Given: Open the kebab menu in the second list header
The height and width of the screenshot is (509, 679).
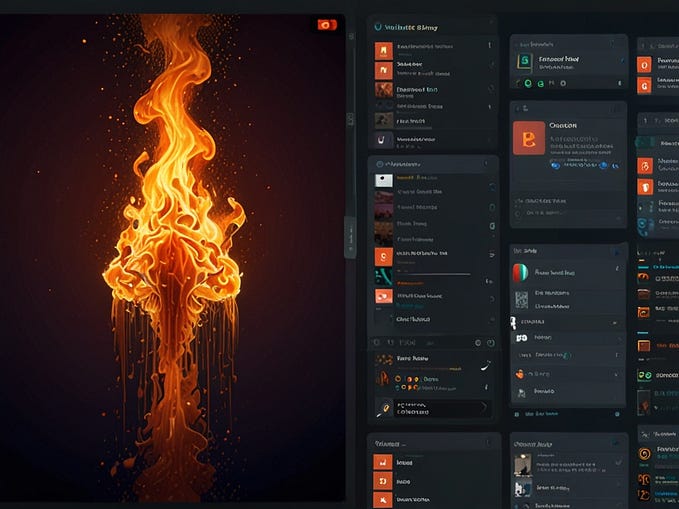Looking at the screenshot, I should 486,164.
